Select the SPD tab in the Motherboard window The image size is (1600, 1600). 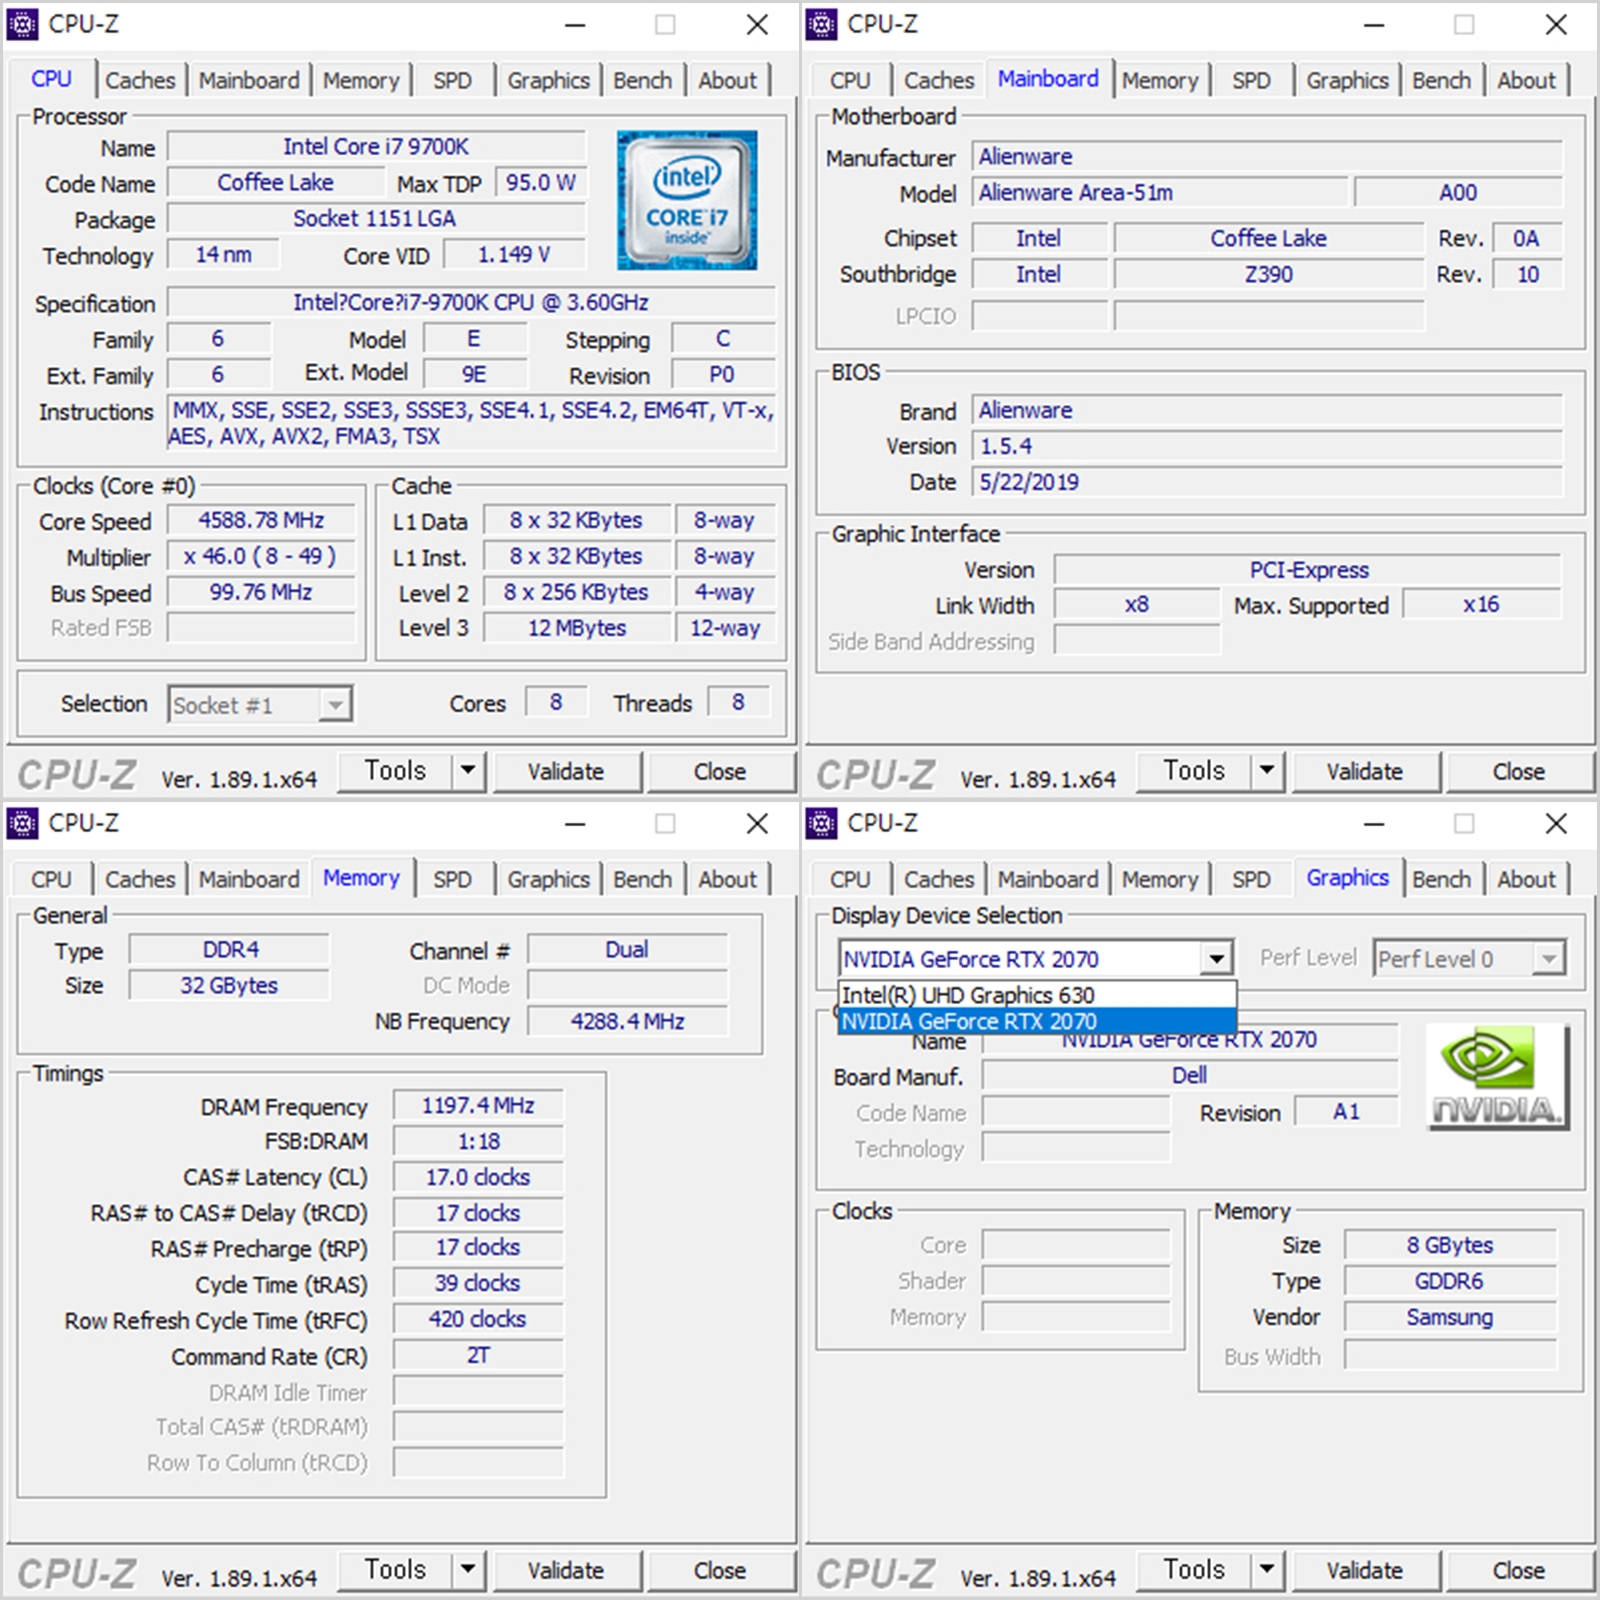pos(1251,80)
